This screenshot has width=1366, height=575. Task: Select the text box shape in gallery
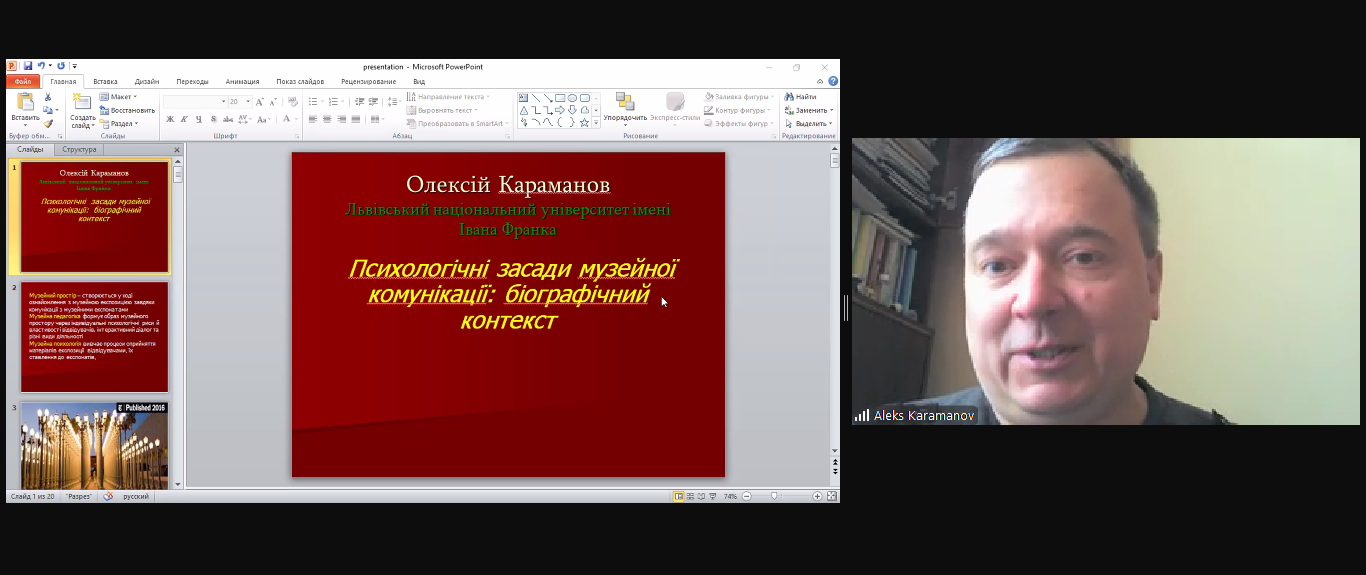click(x=523, y=98)
